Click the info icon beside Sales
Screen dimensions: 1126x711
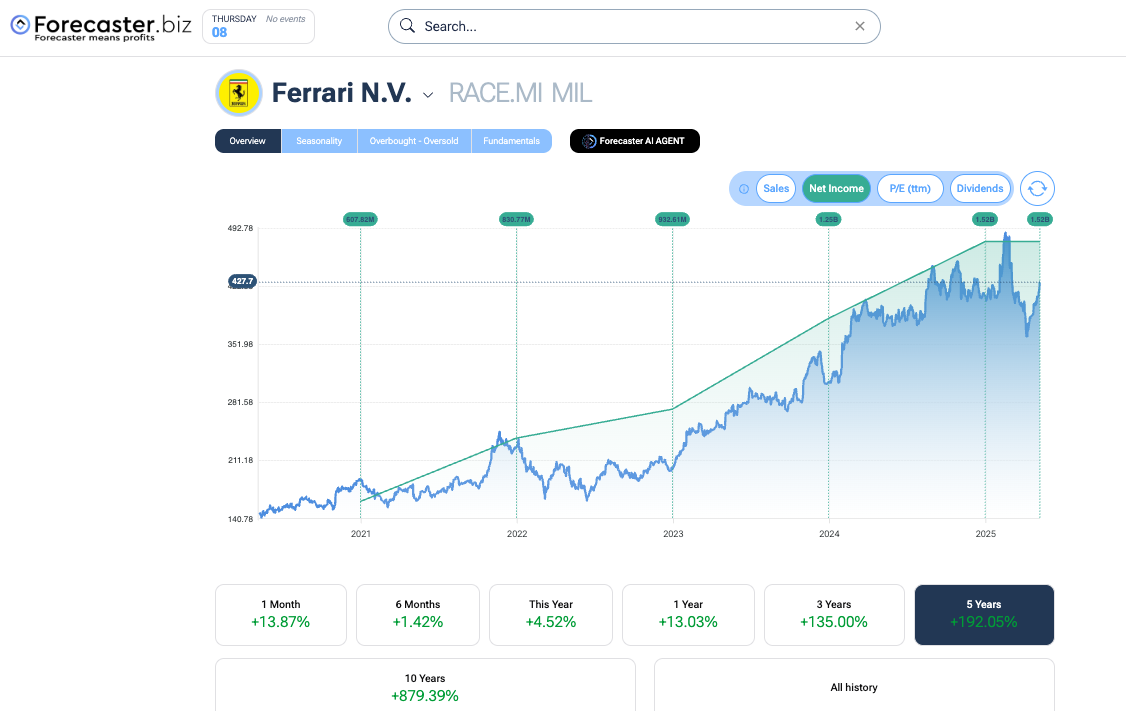pos(744,189)
